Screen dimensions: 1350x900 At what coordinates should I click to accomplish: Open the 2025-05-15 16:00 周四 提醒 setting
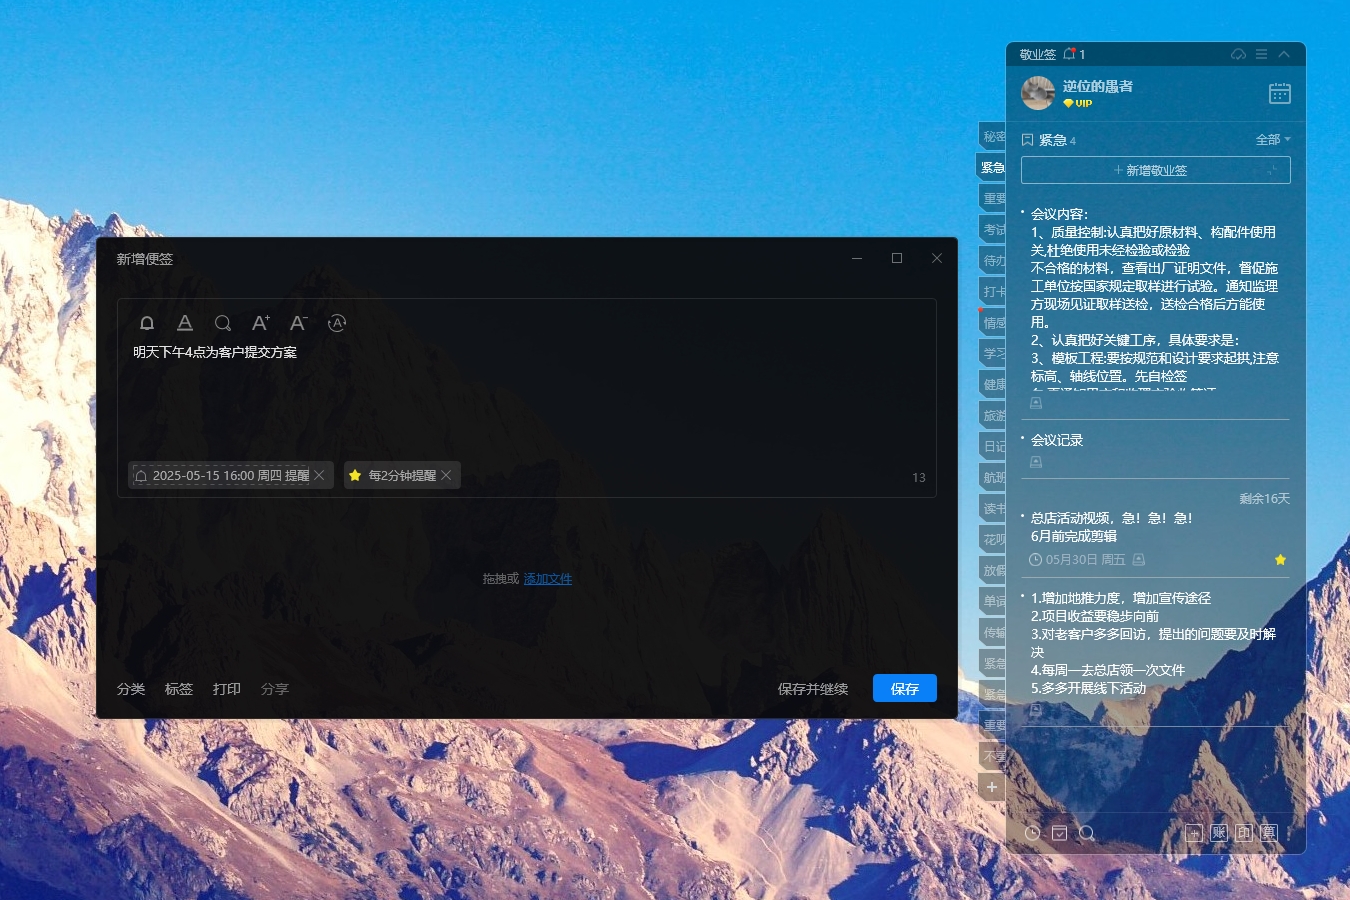221,475
